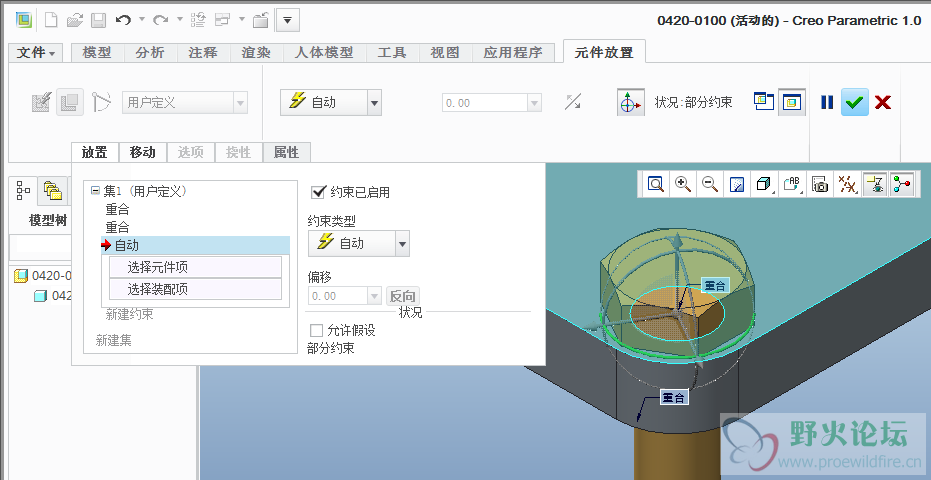Switch to the 模型 ribbon tab

(x=97, y=52)
